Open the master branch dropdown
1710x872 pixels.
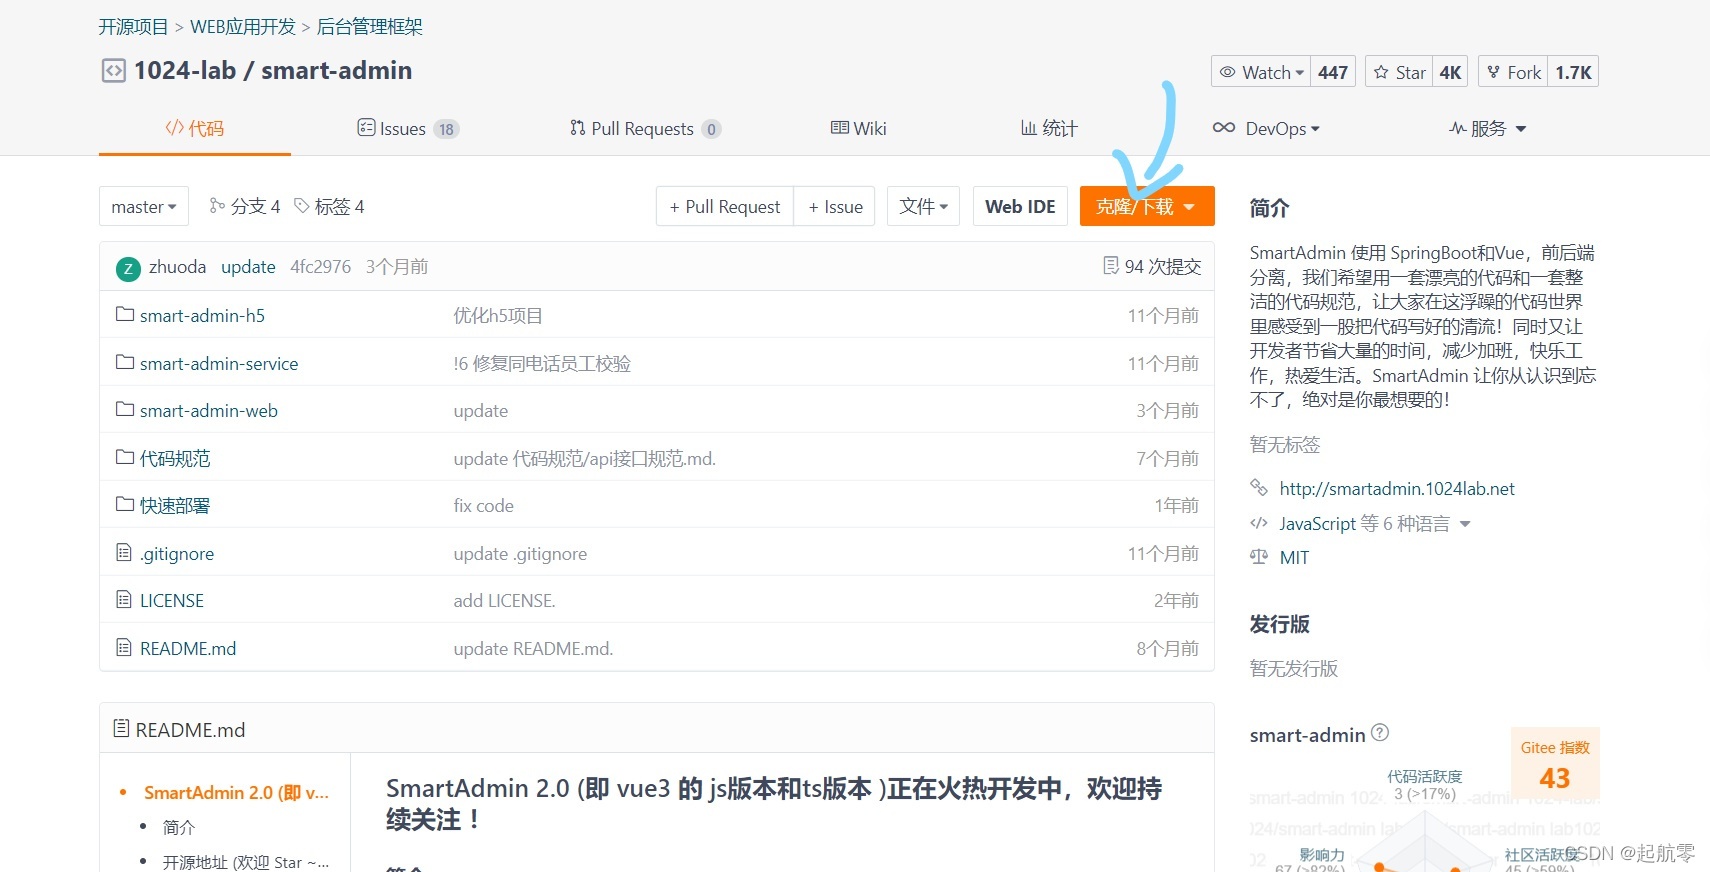[x=144, y=206]
